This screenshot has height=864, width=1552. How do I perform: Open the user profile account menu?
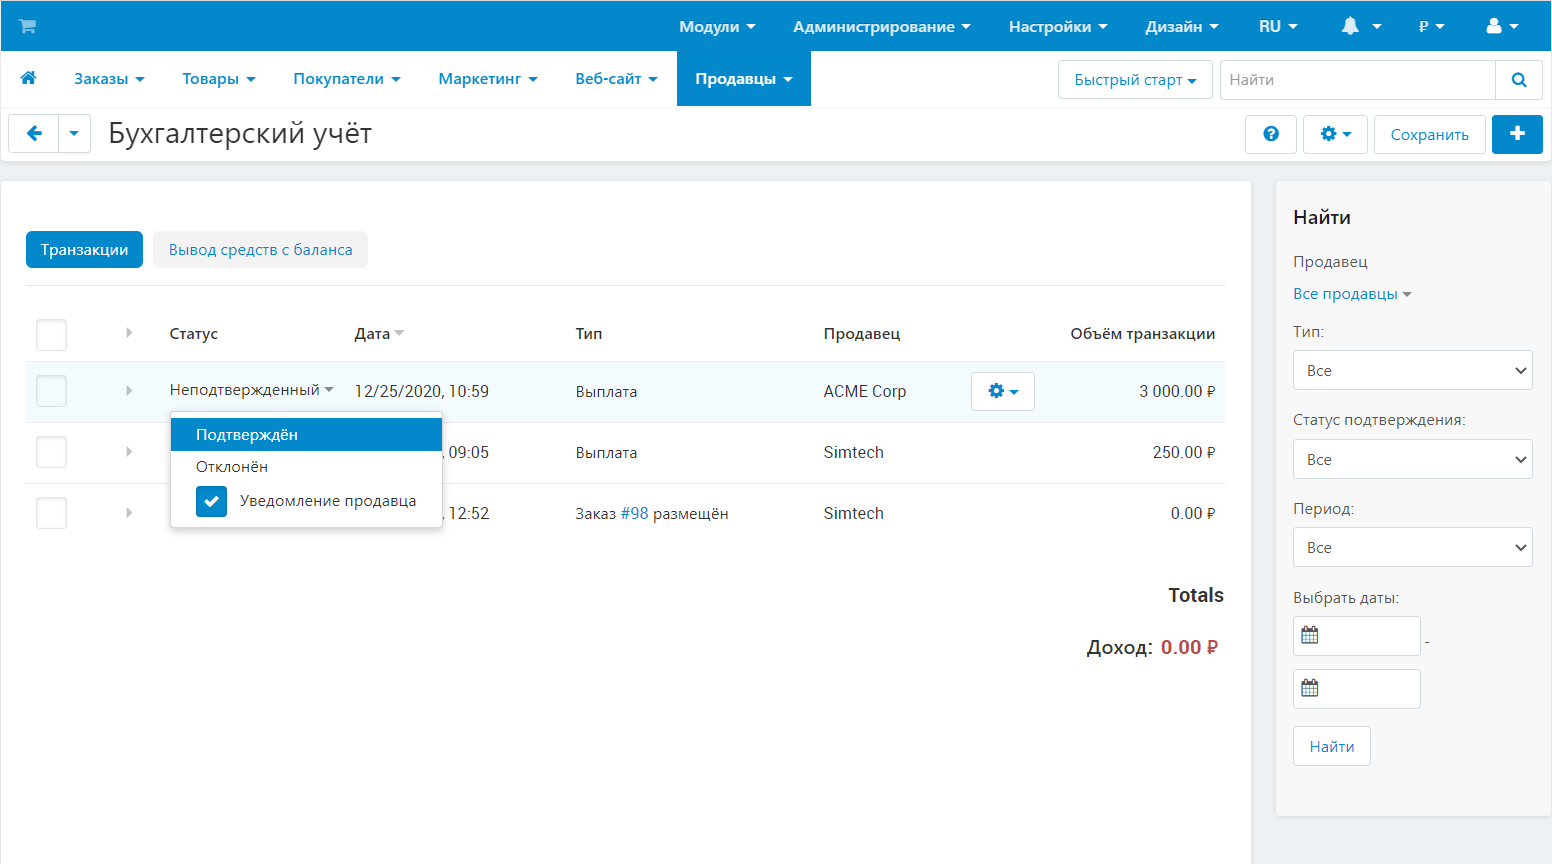(1501, 26)
